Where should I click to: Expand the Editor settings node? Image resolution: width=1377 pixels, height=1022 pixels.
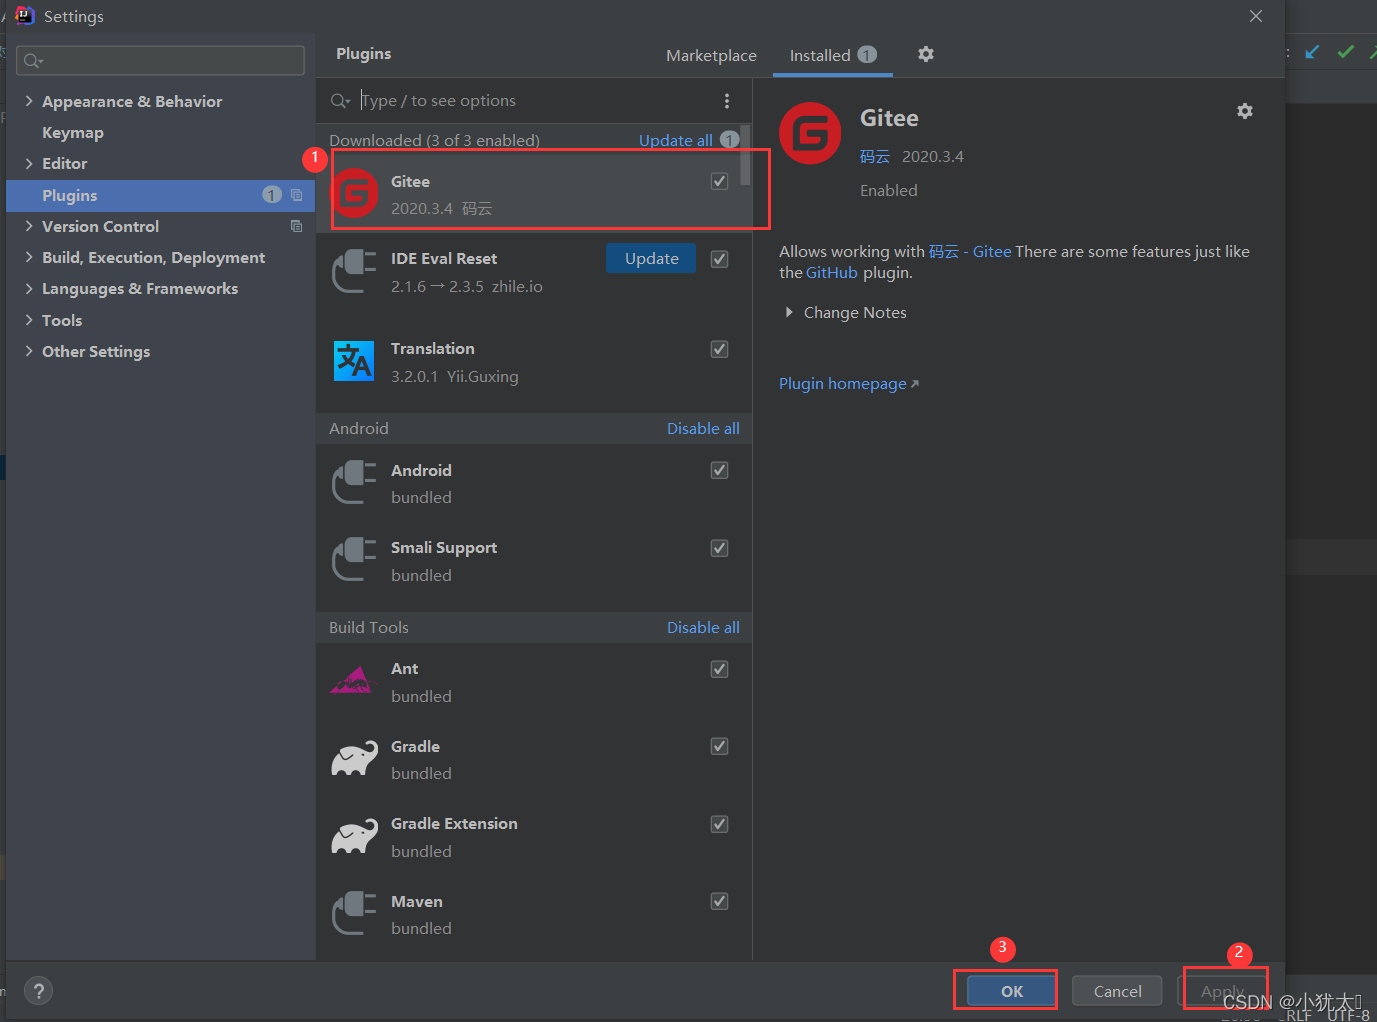pos(29,163)
